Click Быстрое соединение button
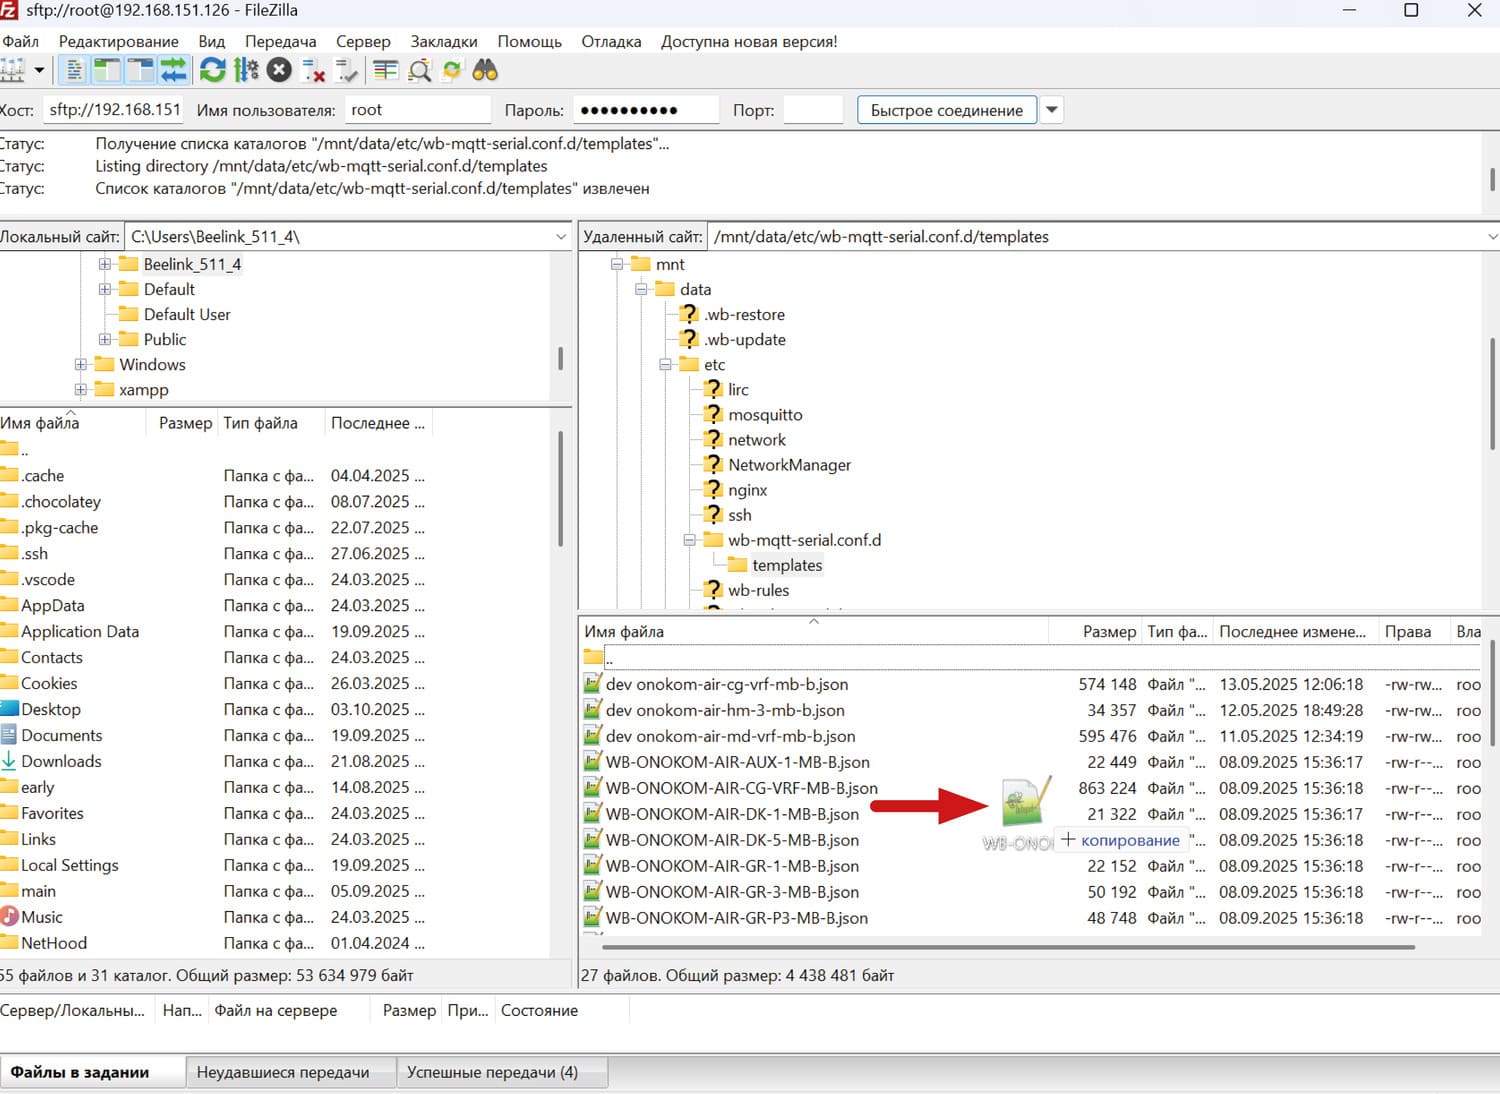Image resolution: width=1500 pixels, height=1094 pixels. point(946,110)
